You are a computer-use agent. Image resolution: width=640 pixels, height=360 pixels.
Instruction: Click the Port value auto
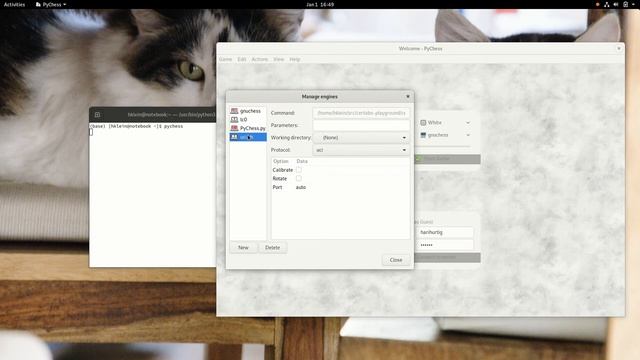[x=301, y=187]
